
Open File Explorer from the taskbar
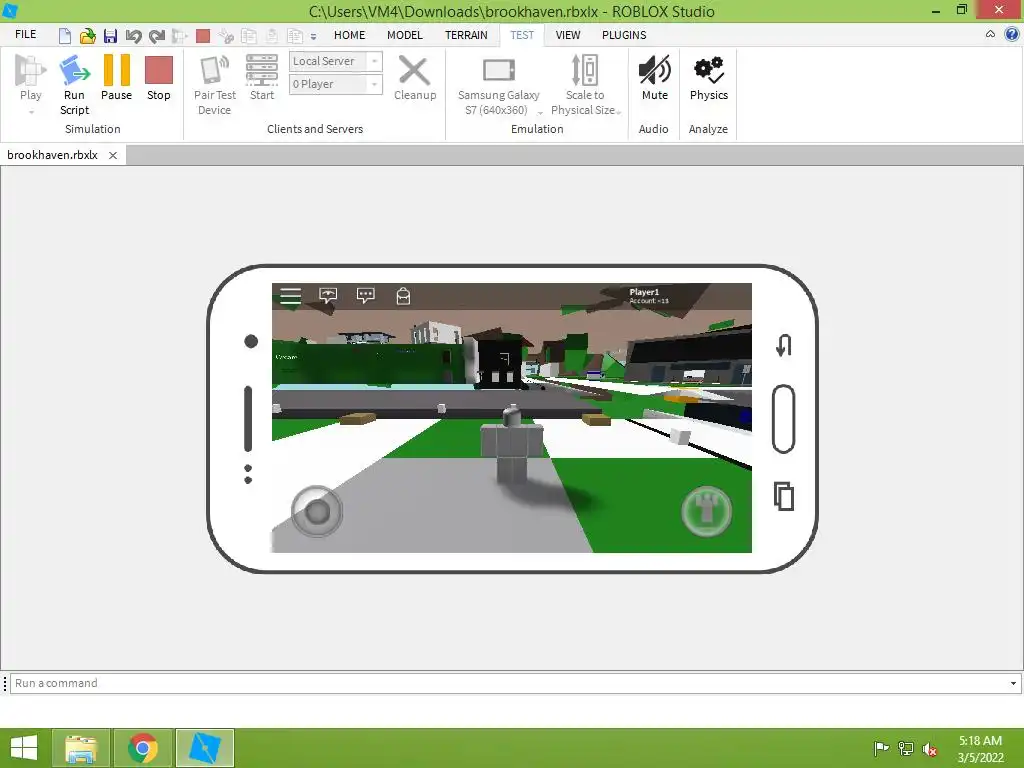tap(81, 748)
